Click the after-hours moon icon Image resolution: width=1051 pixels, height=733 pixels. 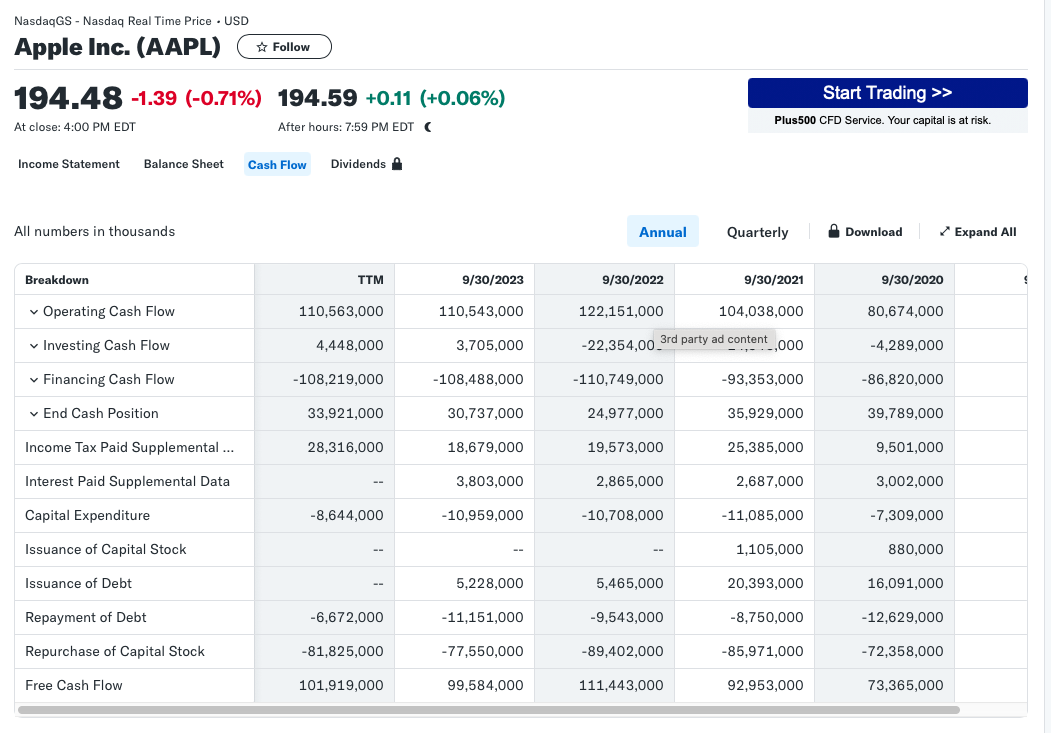pos(428,127)
